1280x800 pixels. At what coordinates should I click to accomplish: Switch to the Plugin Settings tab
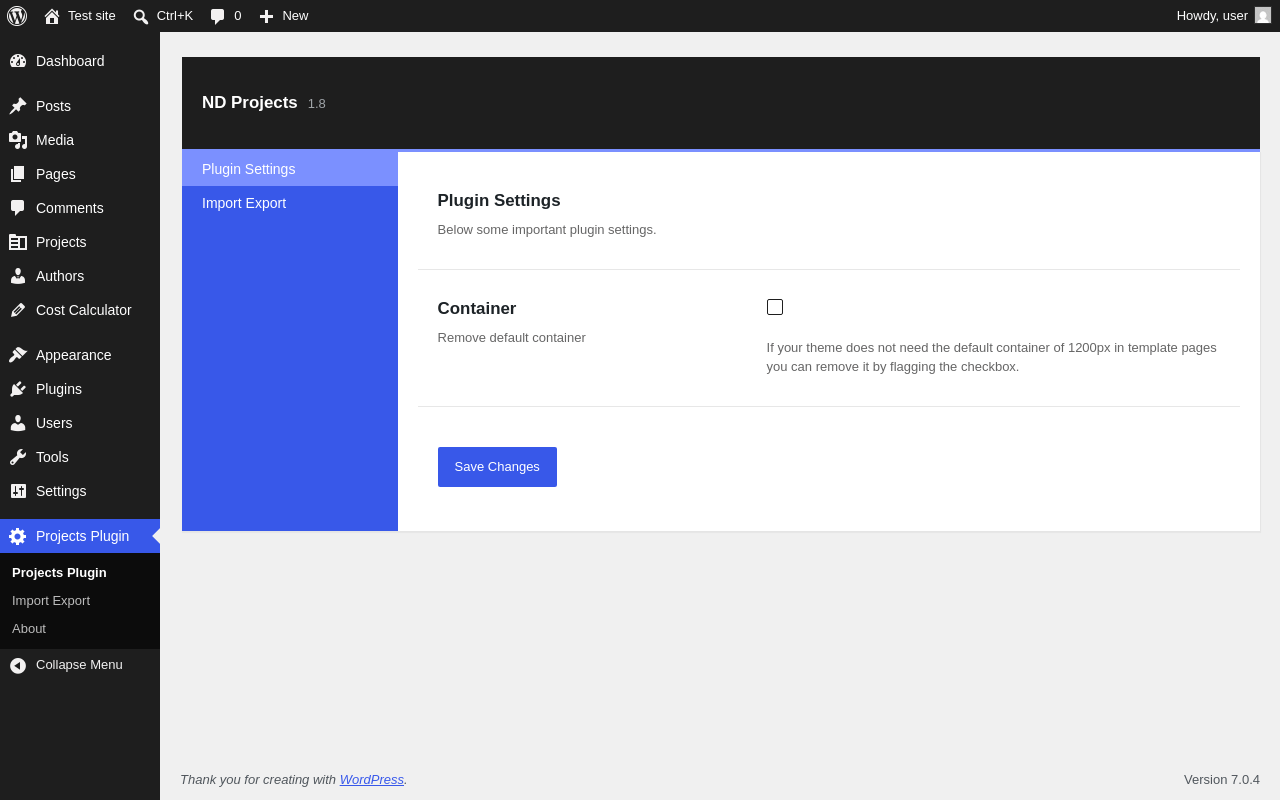290,169
